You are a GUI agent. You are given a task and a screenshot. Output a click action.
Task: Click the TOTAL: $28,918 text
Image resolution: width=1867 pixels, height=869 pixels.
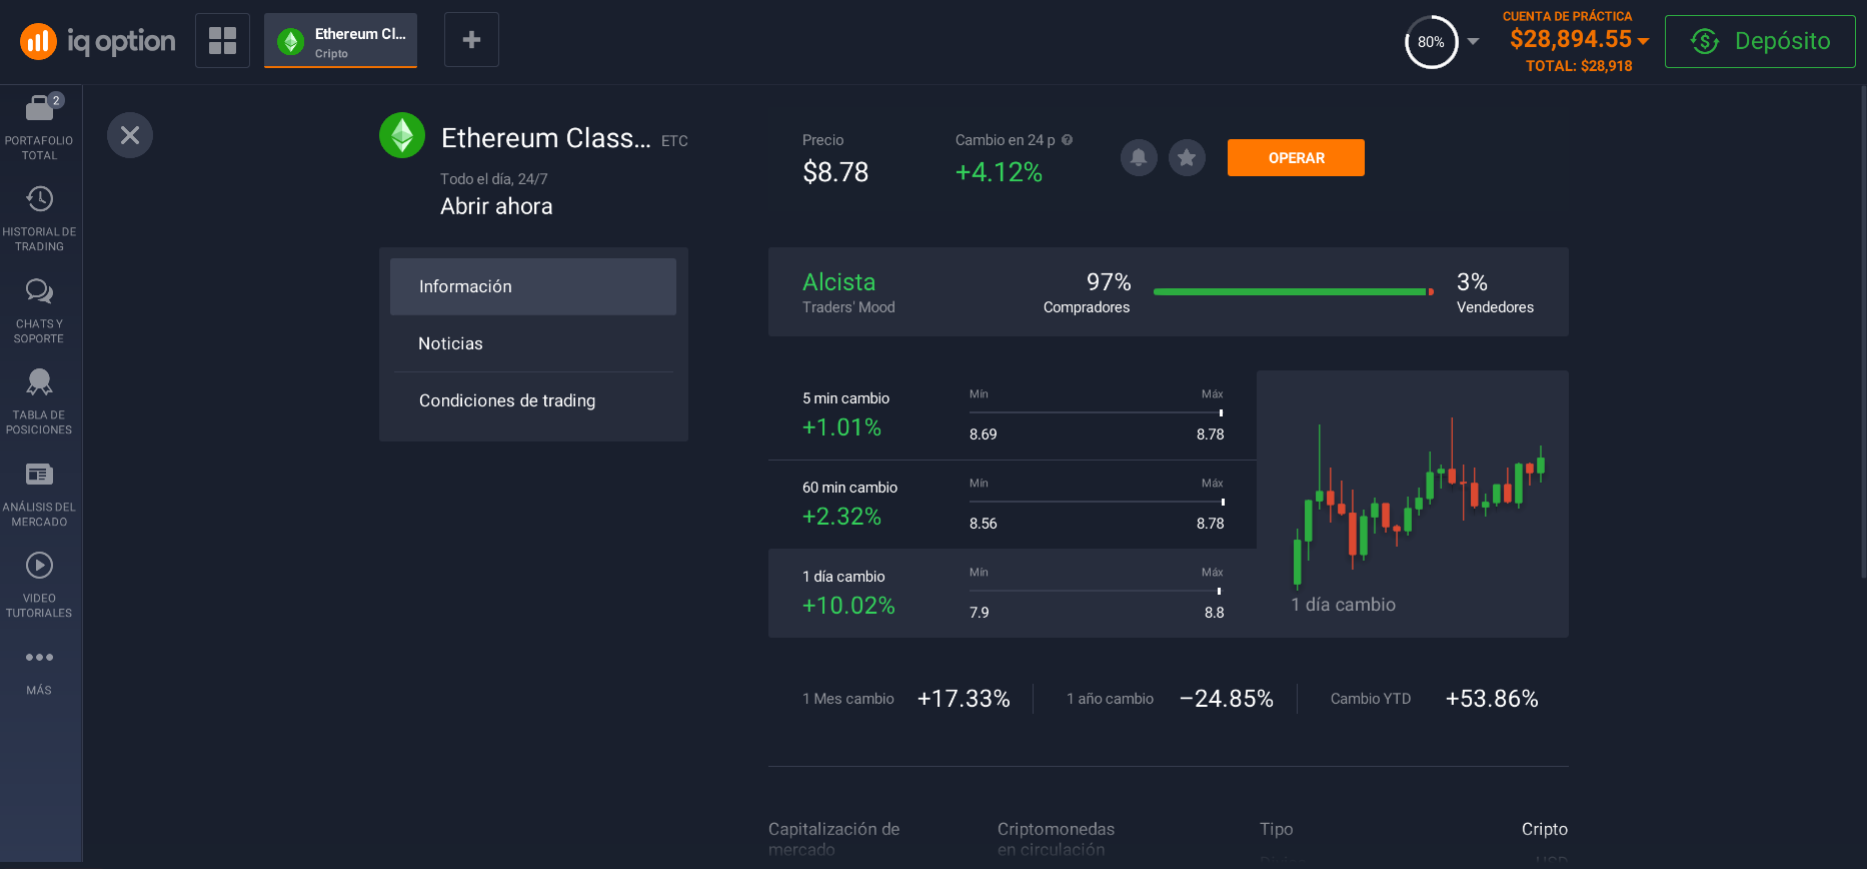[1579, 66]
